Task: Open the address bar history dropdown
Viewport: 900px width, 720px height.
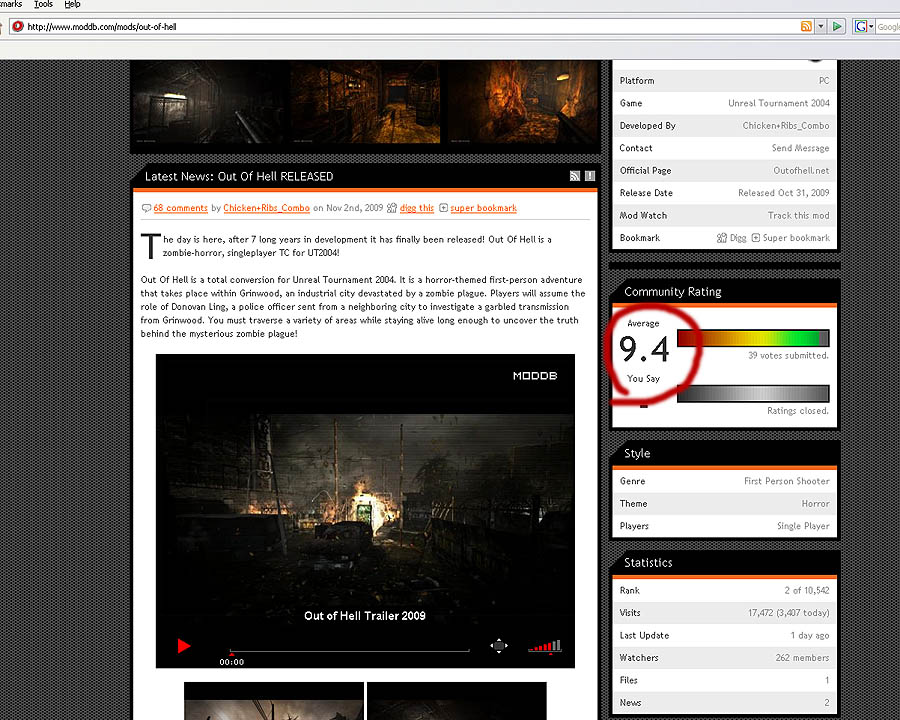Action: point(821,26)
